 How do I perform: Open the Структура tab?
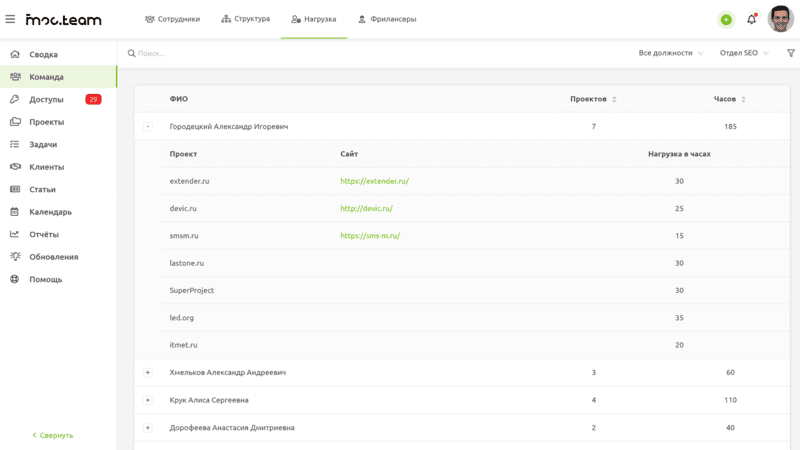245,19
